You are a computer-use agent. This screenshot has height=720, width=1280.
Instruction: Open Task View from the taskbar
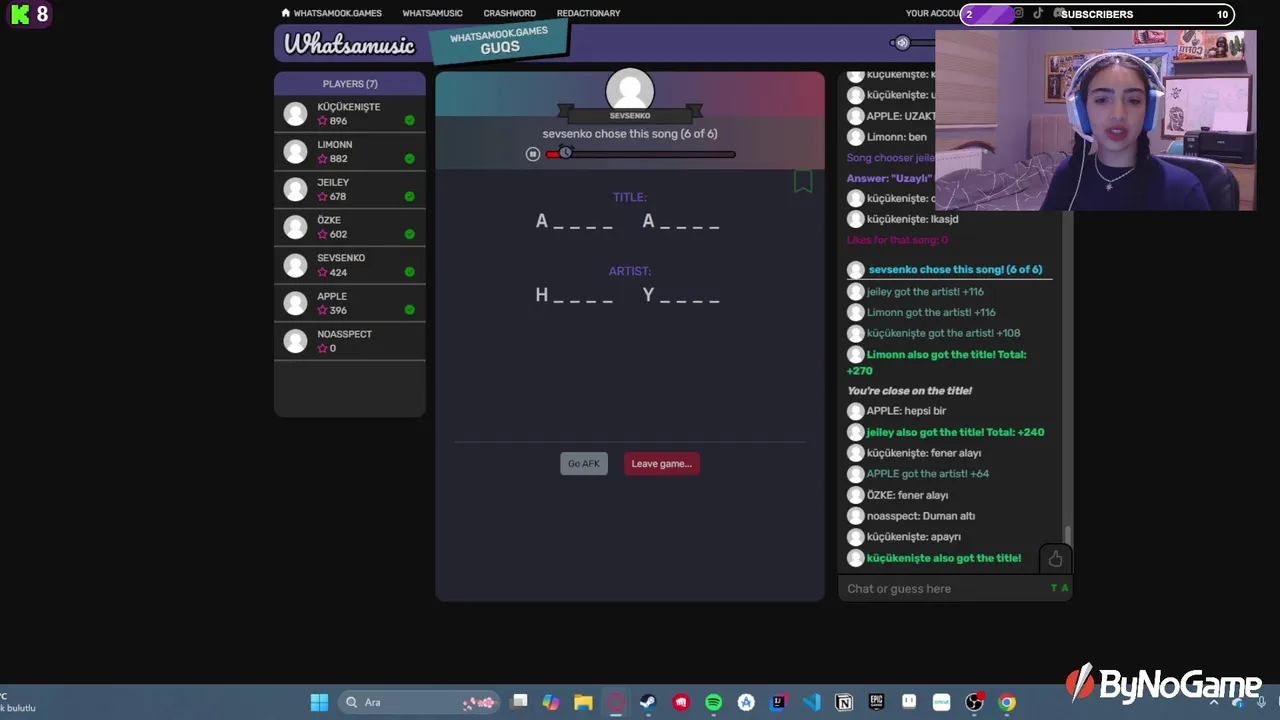click(519, 702)
